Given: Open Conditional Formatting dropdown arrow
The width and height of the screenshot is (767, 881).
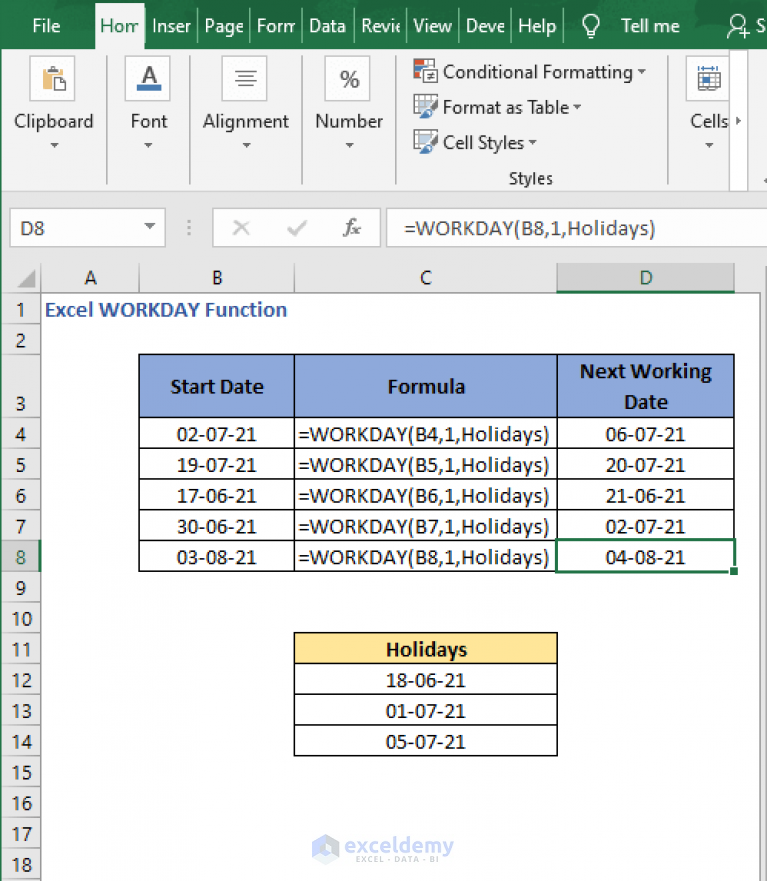Looking at the screenshot, I should tap(642, 72).
